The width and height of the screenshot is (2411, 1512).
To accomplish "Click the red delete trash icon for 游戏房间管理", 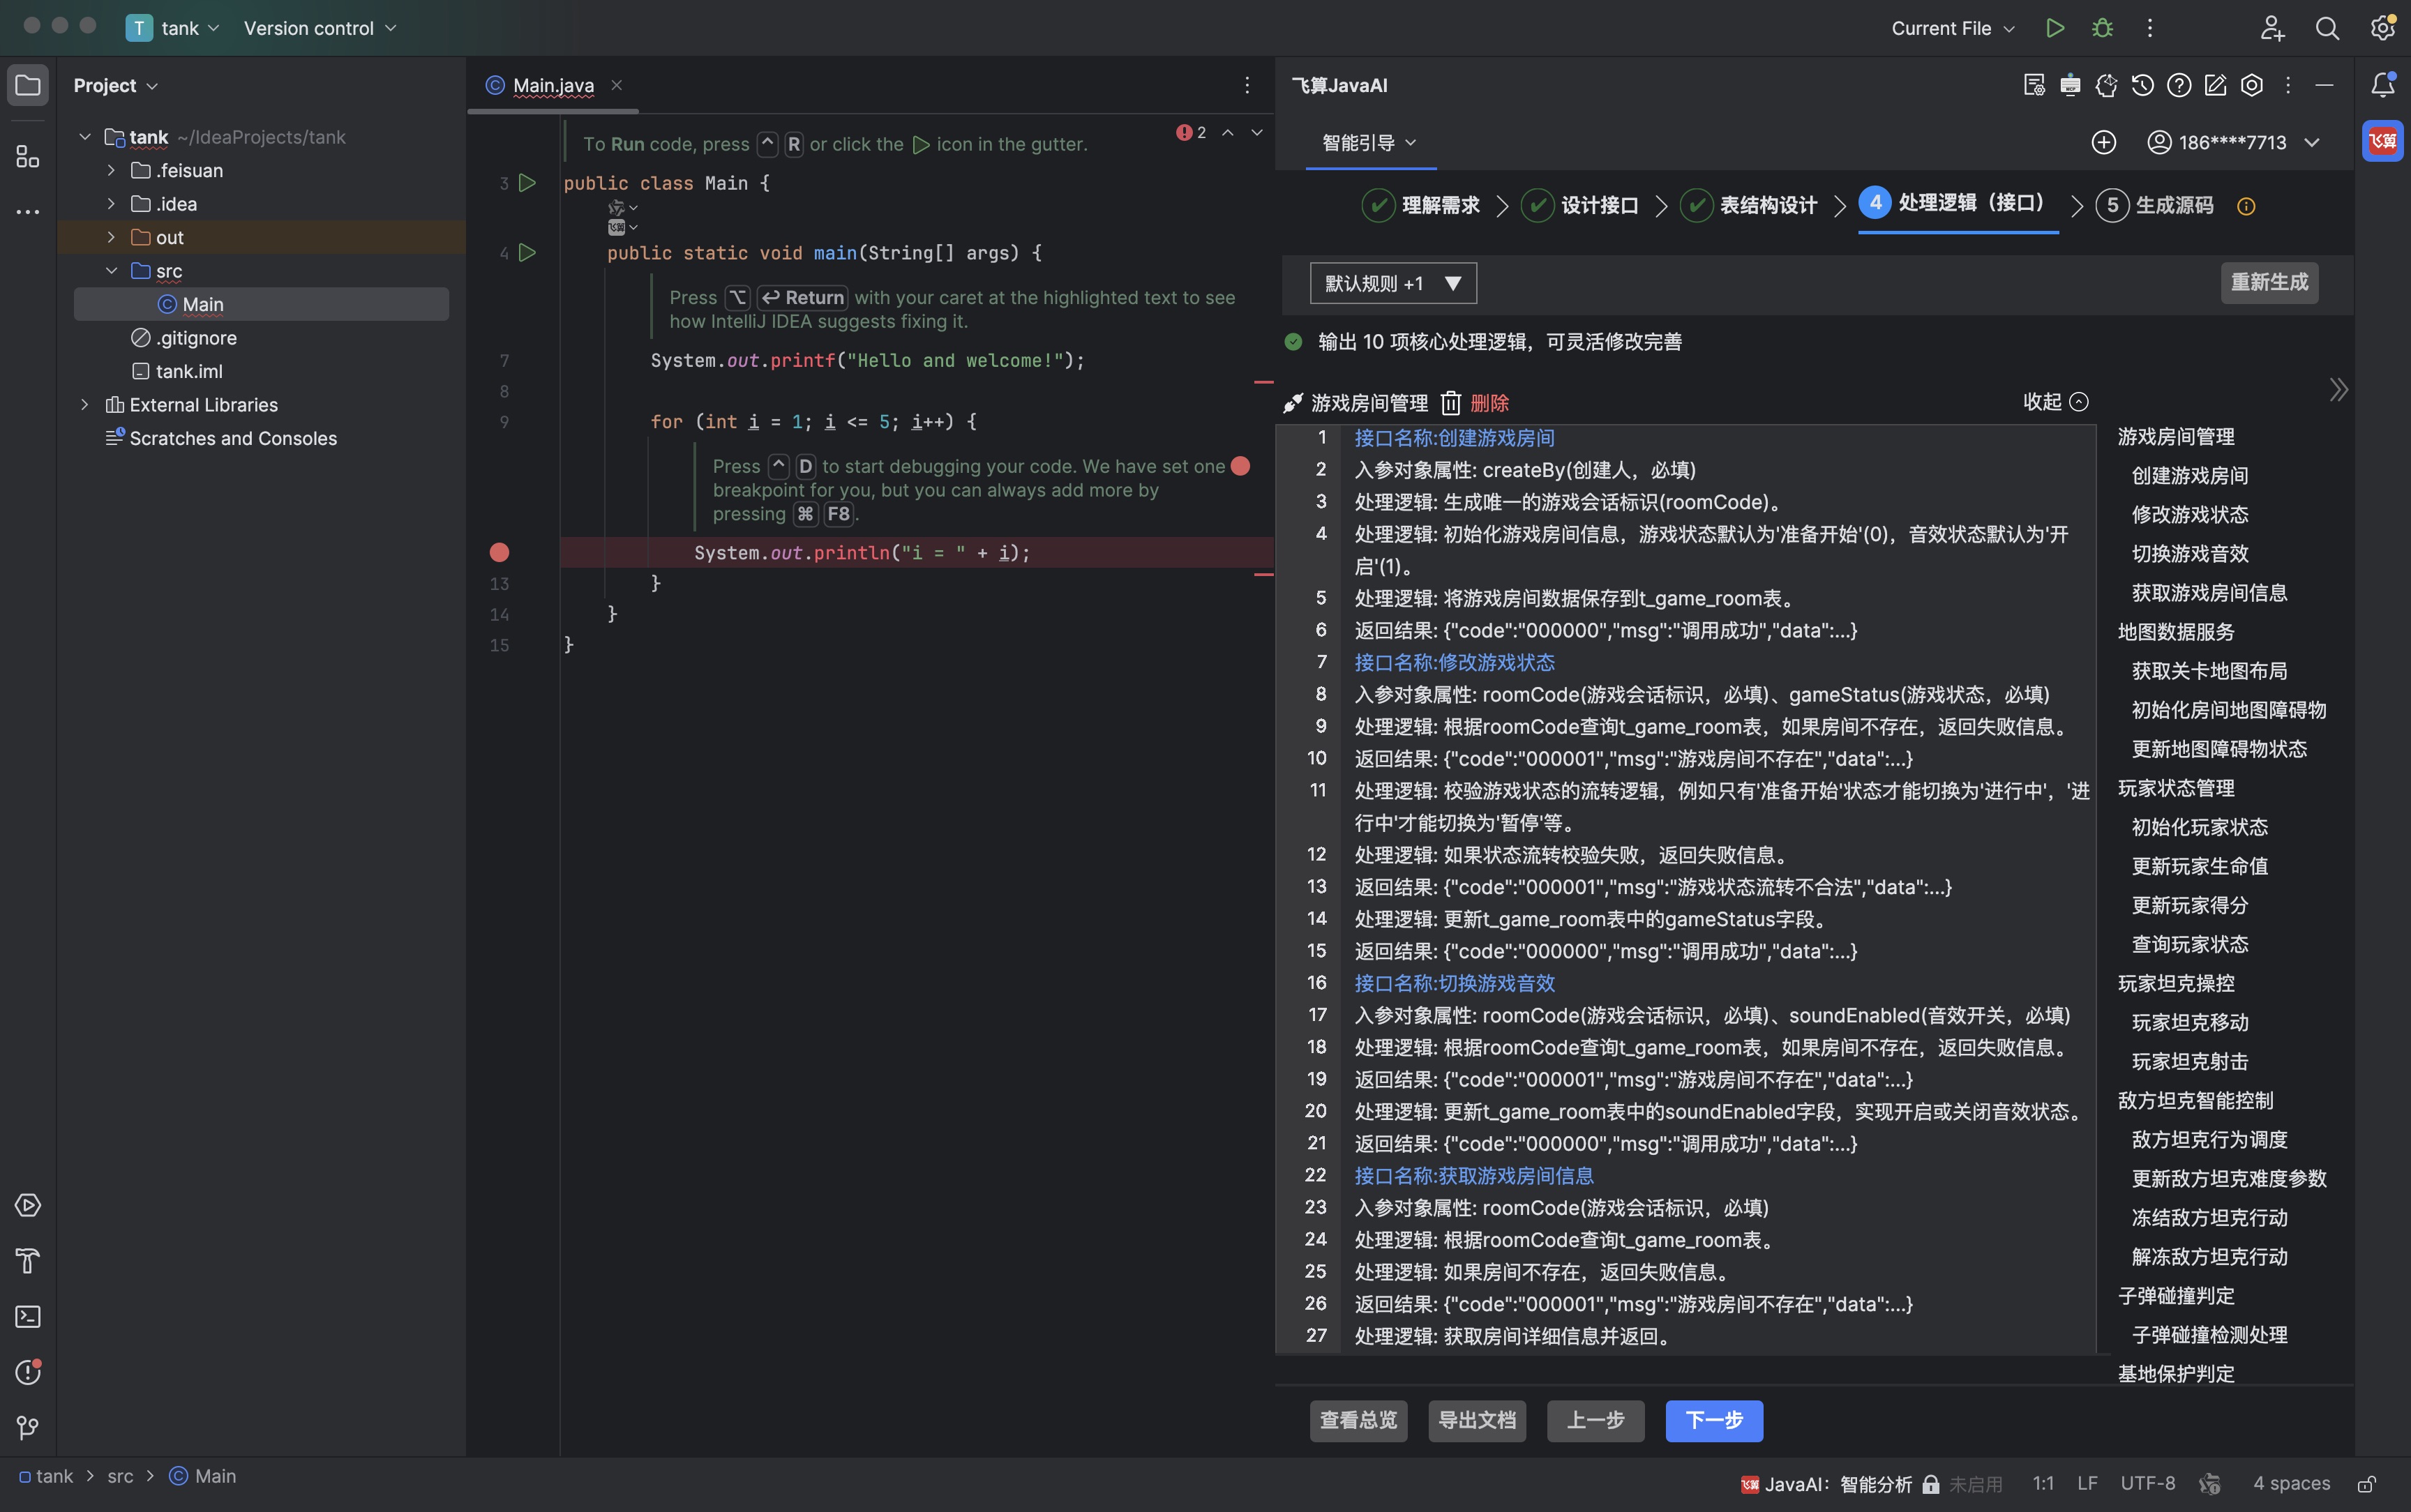I will click(1451, 403).
